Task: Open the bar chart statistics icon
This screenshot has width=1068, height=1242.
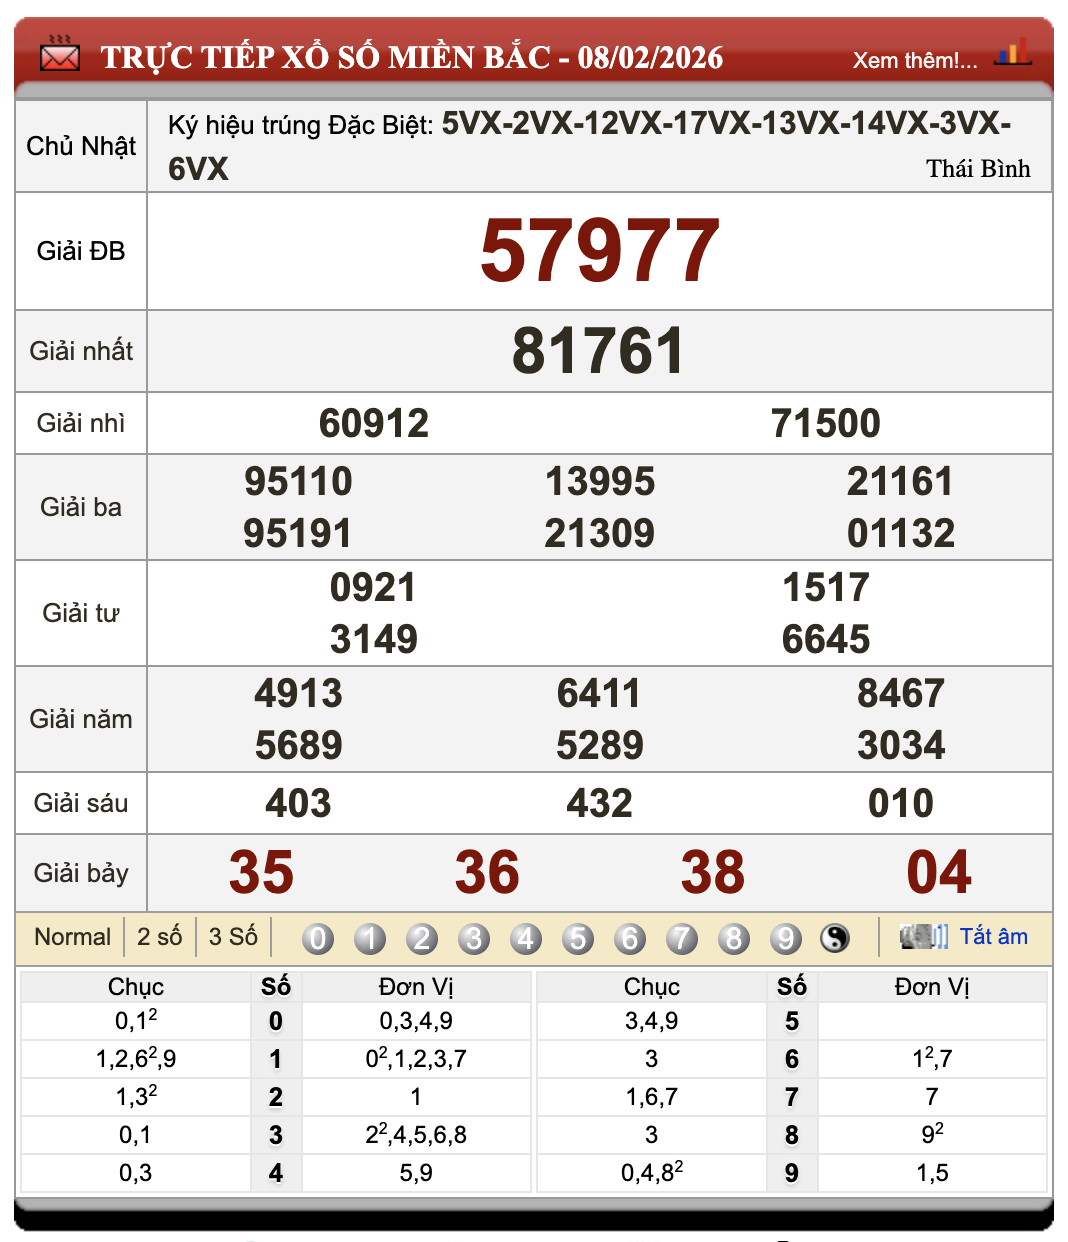Action: point(1012,54)
